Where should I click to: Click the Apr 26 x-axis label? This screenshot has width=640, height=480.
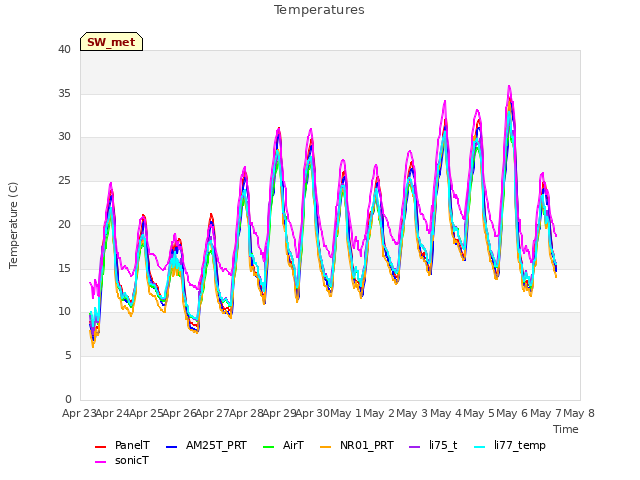(x=180, y=413)
